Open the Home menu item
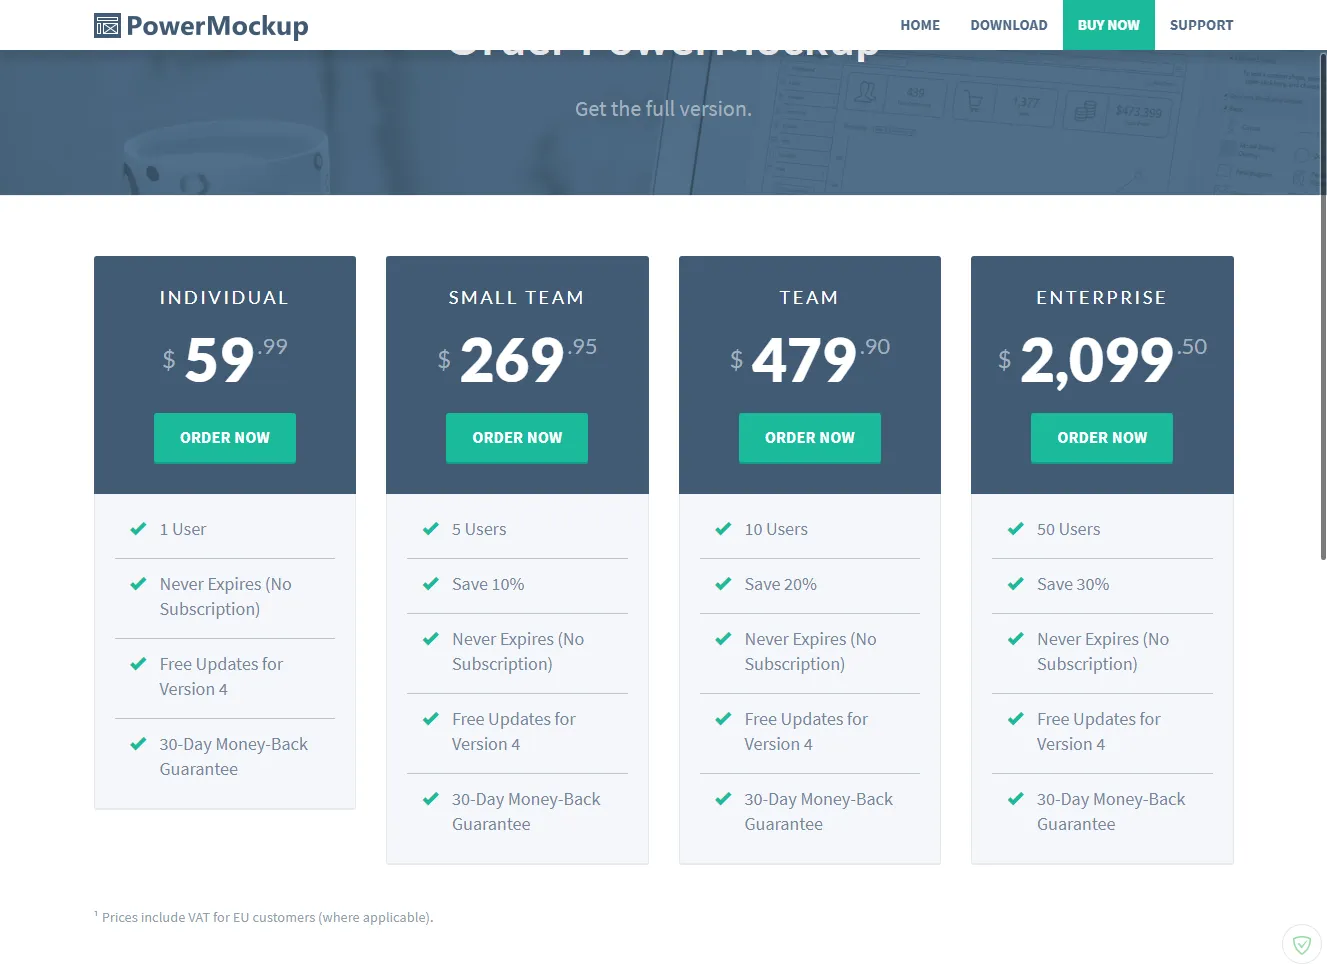The width and height of the screenshot is (1327, 969). pyautogui.click(x=919, y=25)
